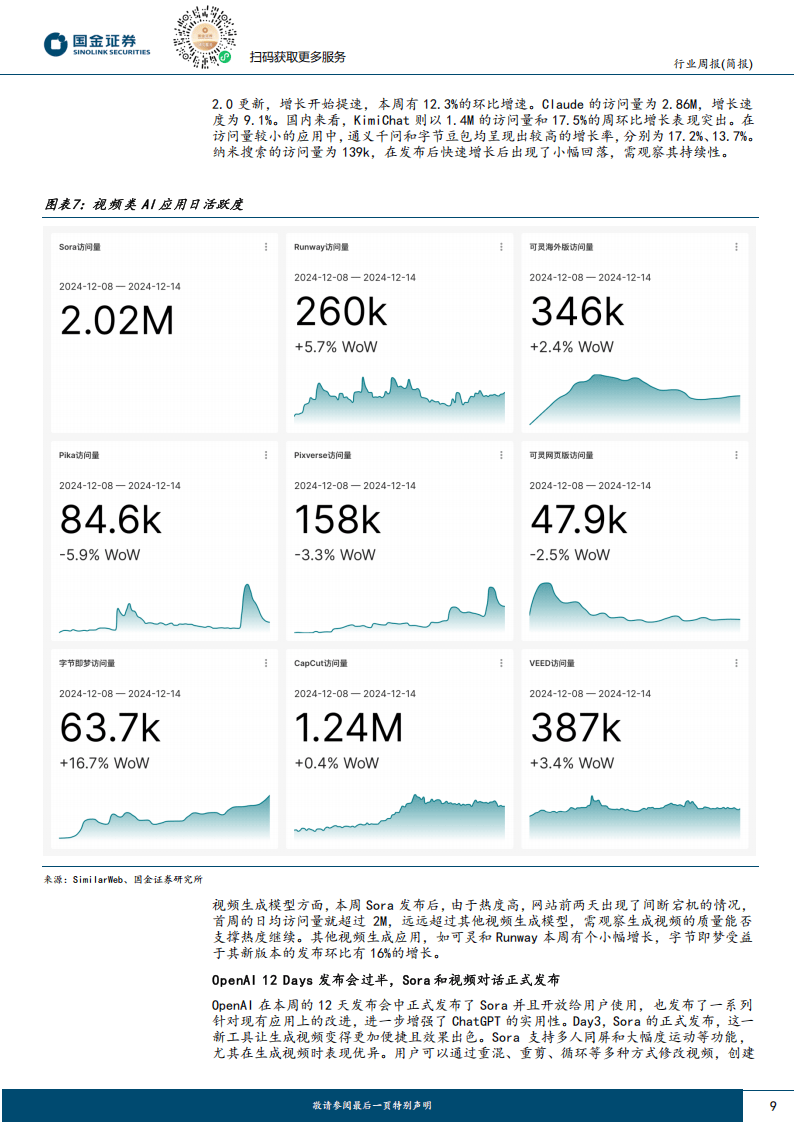This screenshot has height=1123, width=794.
Task: Click the Runway traffic sparkline chart
Action: point(400,400)
